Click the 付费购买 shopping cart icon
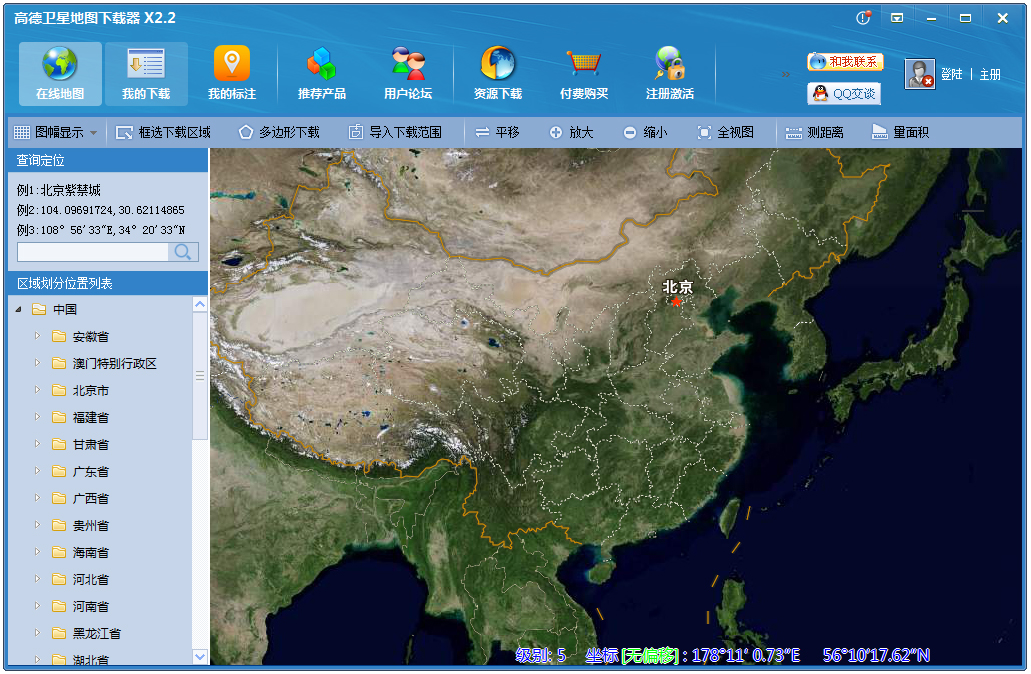Image resolution: width=1031 pixels, height=674 pixels. click(x=584, y=64)
